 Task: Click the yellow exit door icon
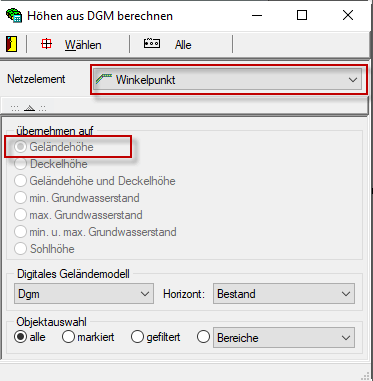click(12, 44)
